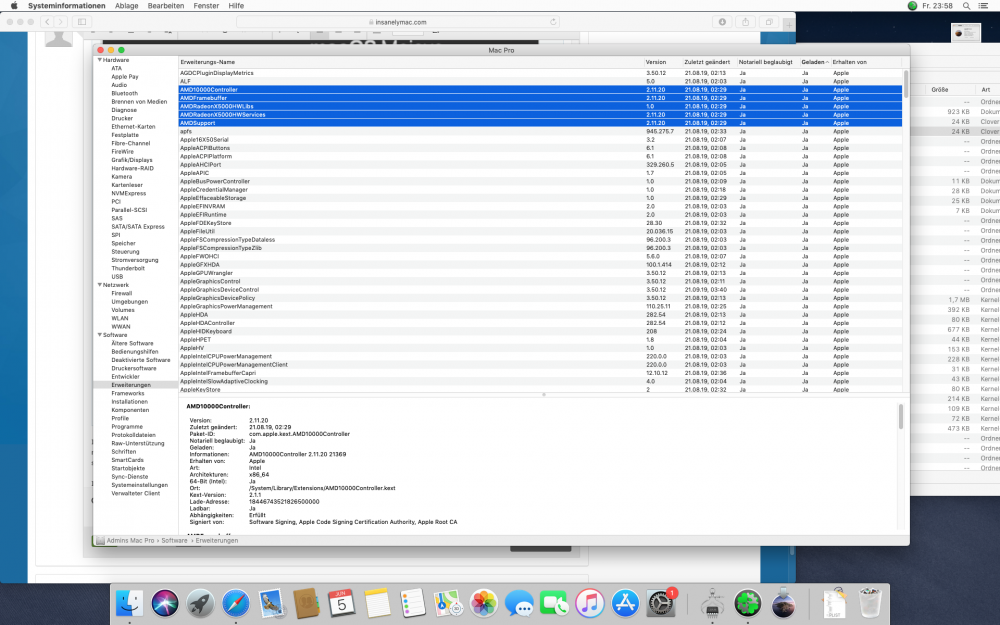The height and width of the screenshot is (625, 1000).
Task: Sort by Version column header
Action: (663, 62)
